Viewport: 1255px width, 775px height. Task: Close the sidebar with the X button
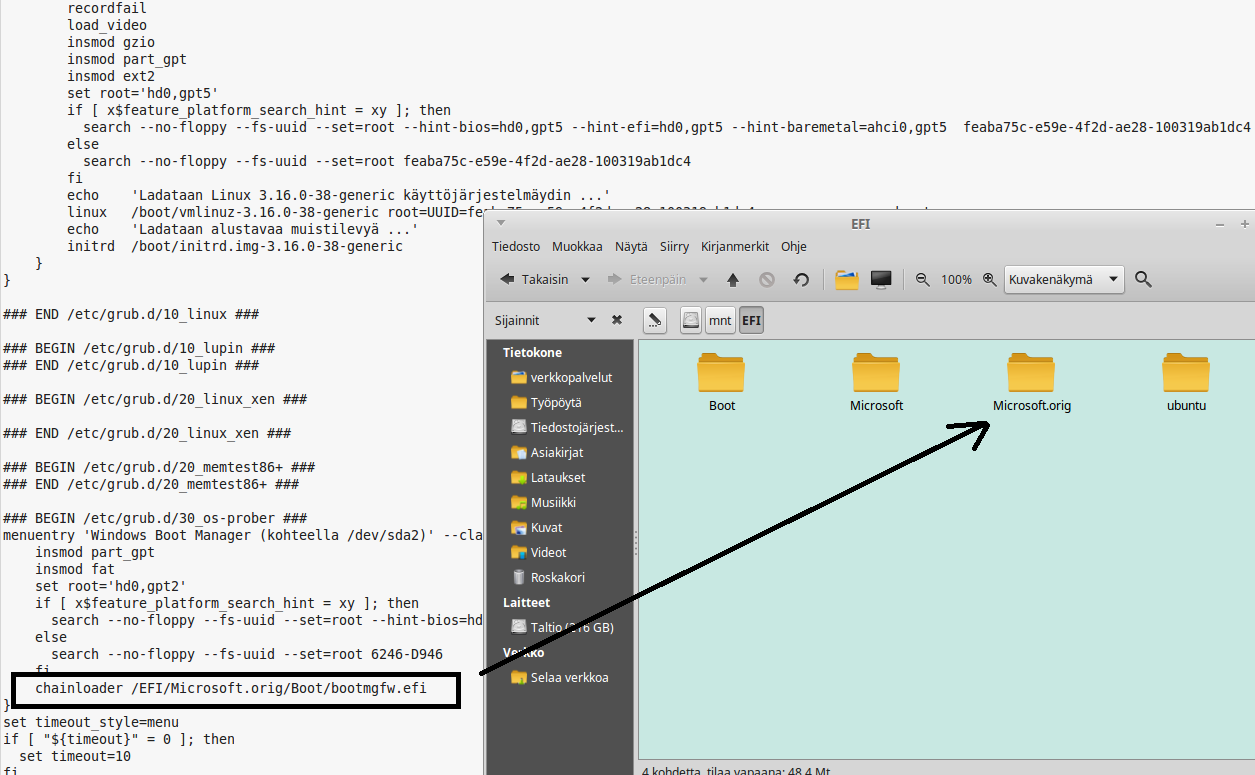(617, 320)
